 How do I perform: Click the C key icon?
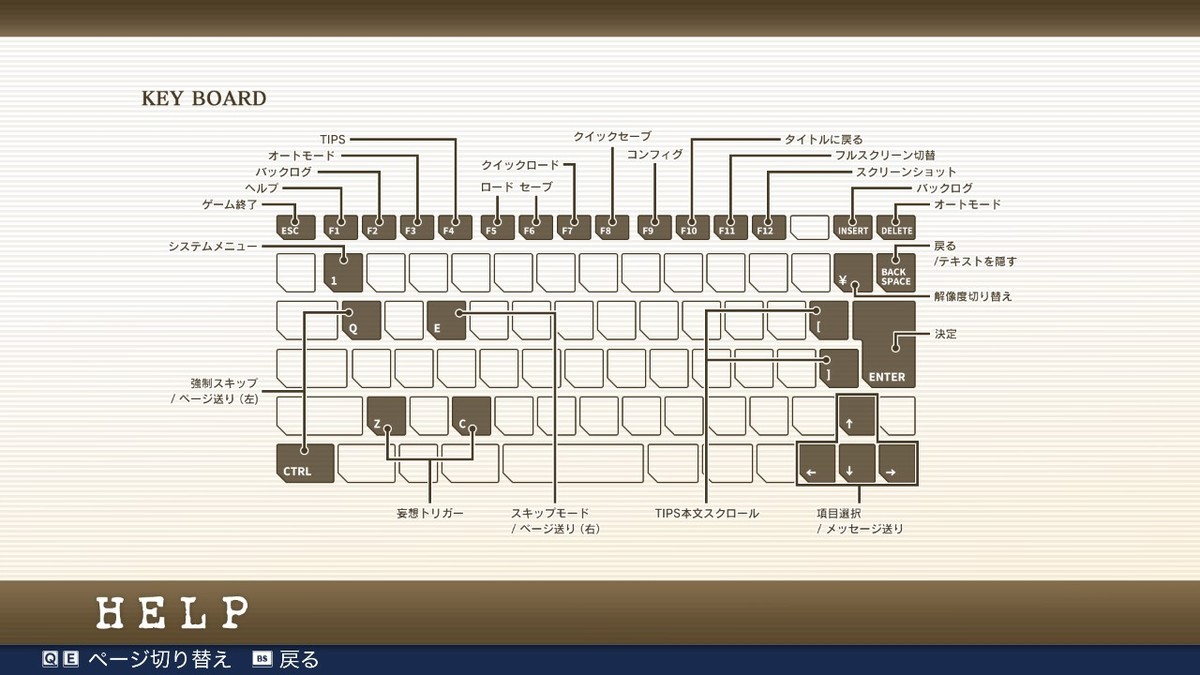(x=471, y=416)
